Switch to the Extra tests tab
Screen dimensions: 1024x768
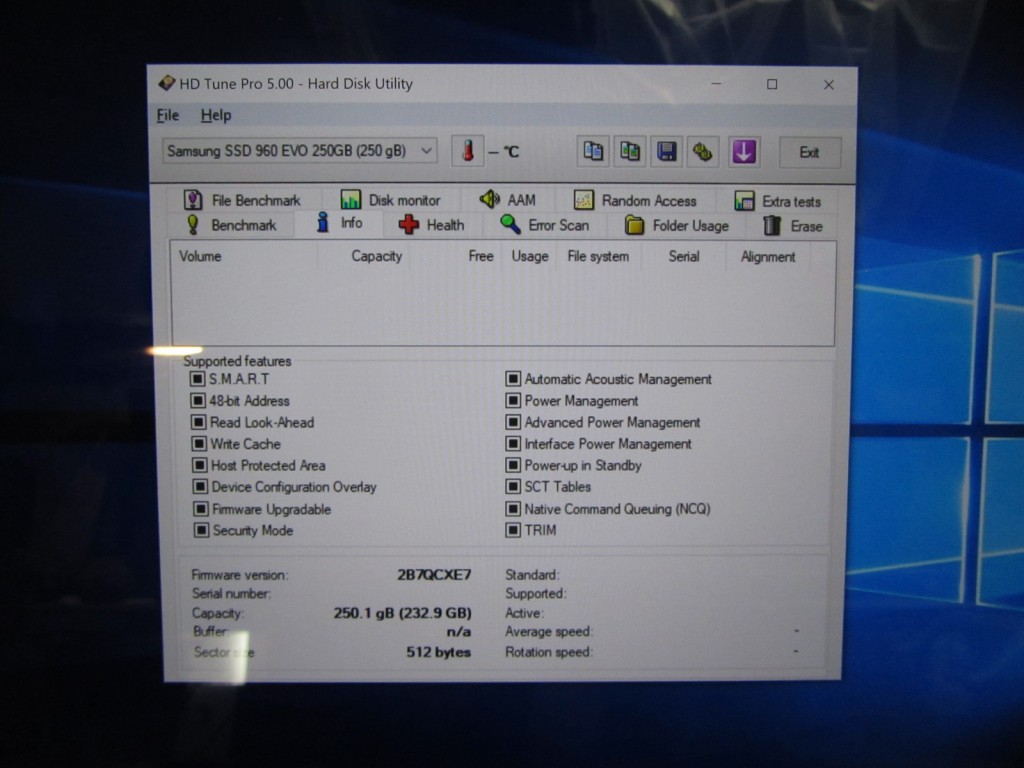click(778, 201)
